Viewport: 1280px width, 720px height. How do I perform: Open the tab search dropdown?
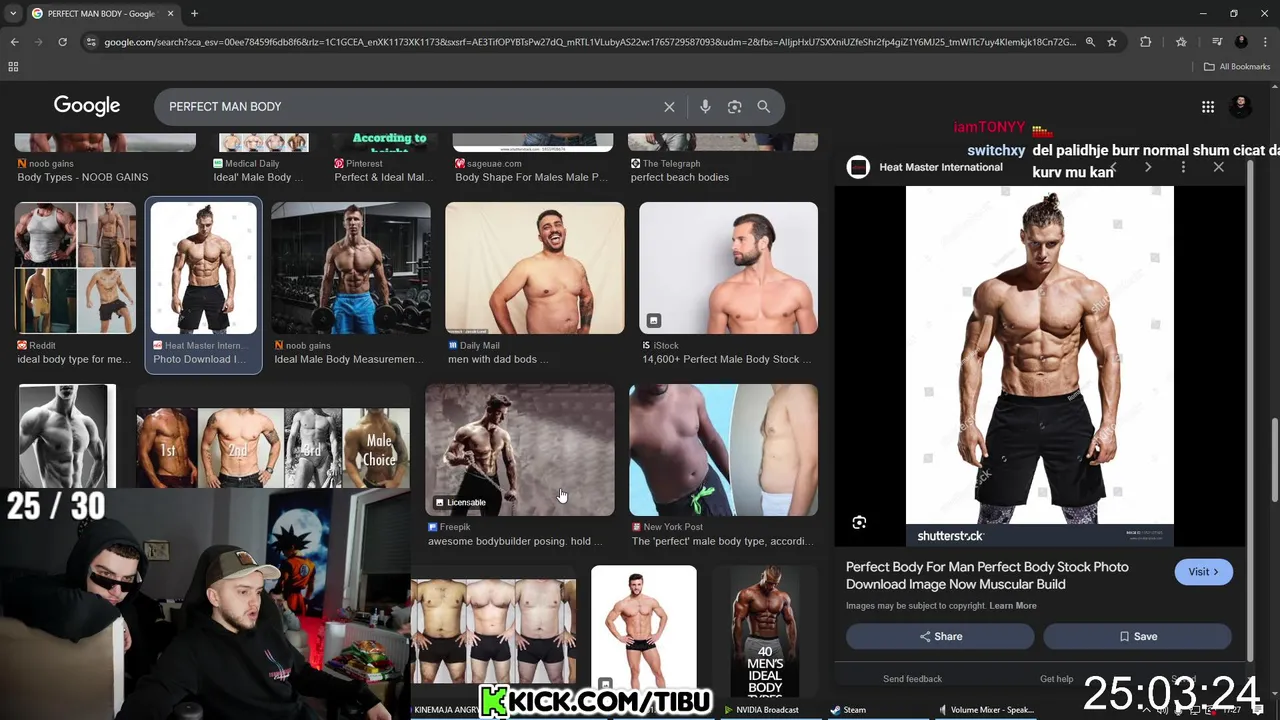click(x=13, y=14)
